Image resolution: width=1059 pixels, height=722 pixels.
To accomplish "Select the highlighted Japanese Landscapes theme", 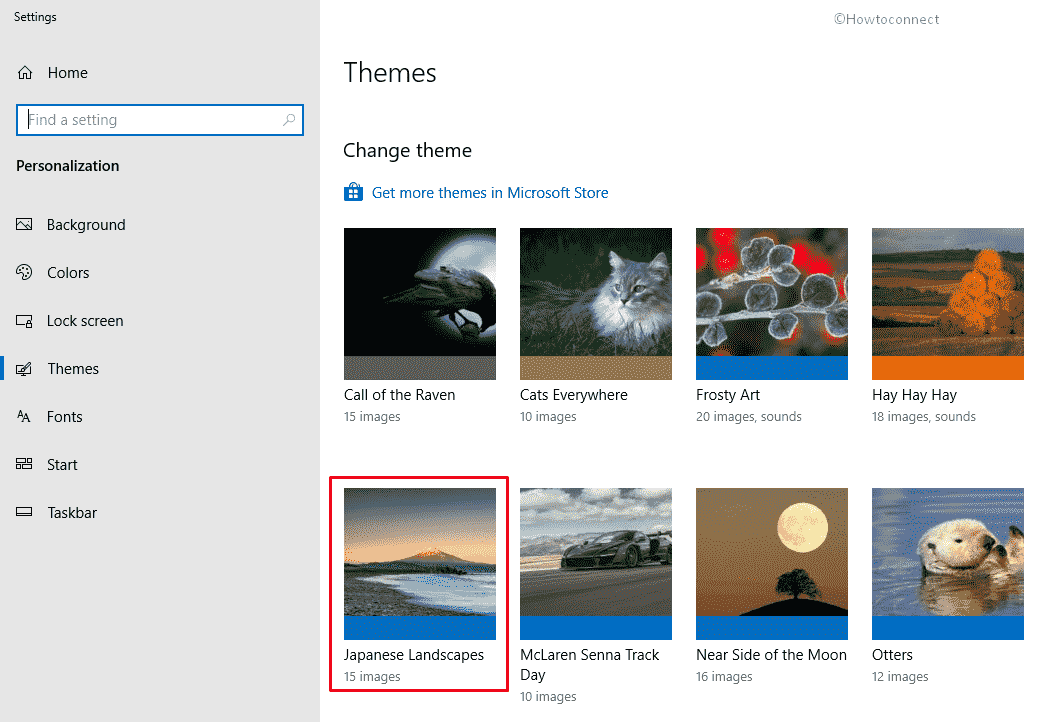I will (x=419, y=563).
